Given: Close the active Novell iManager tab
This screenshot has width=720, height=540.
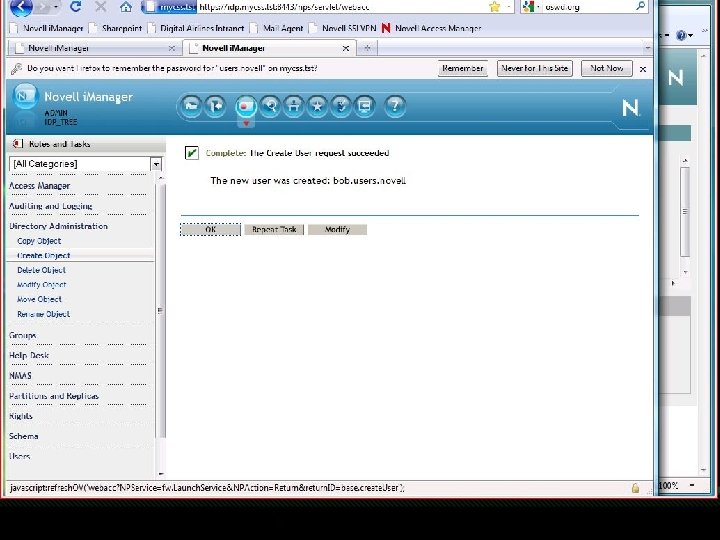Looking at the screenshot, I should coord(346,48).
